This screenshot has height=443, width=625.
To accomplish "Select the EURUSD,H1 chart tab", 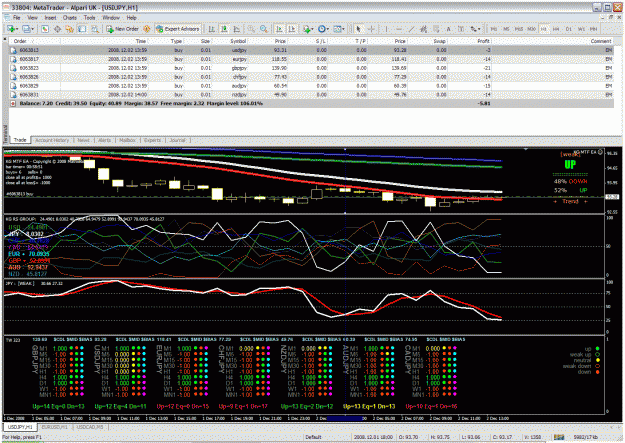I will [55, 427].
